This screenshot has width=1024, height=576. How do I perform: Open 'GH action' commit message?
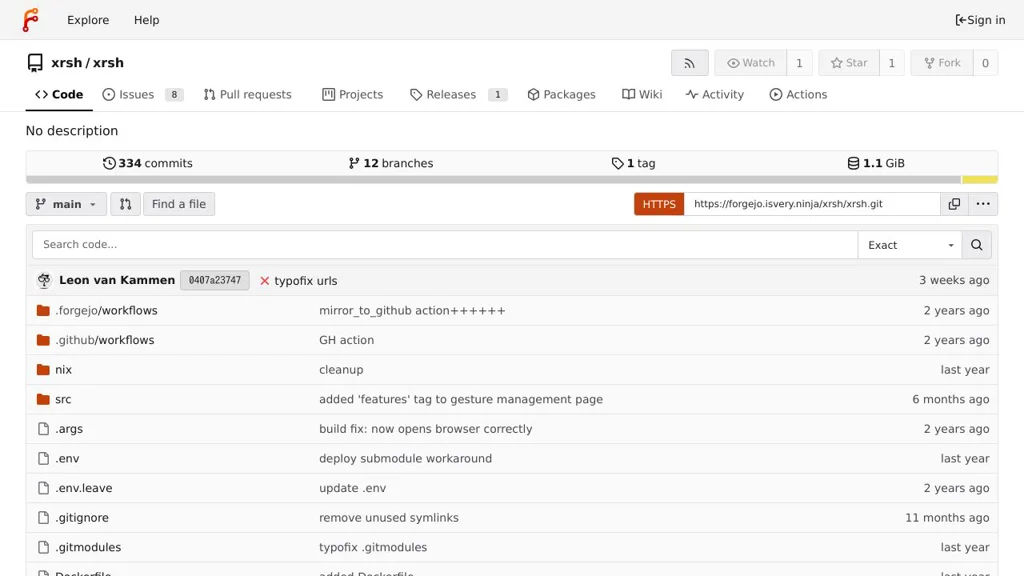pos(346,340)
